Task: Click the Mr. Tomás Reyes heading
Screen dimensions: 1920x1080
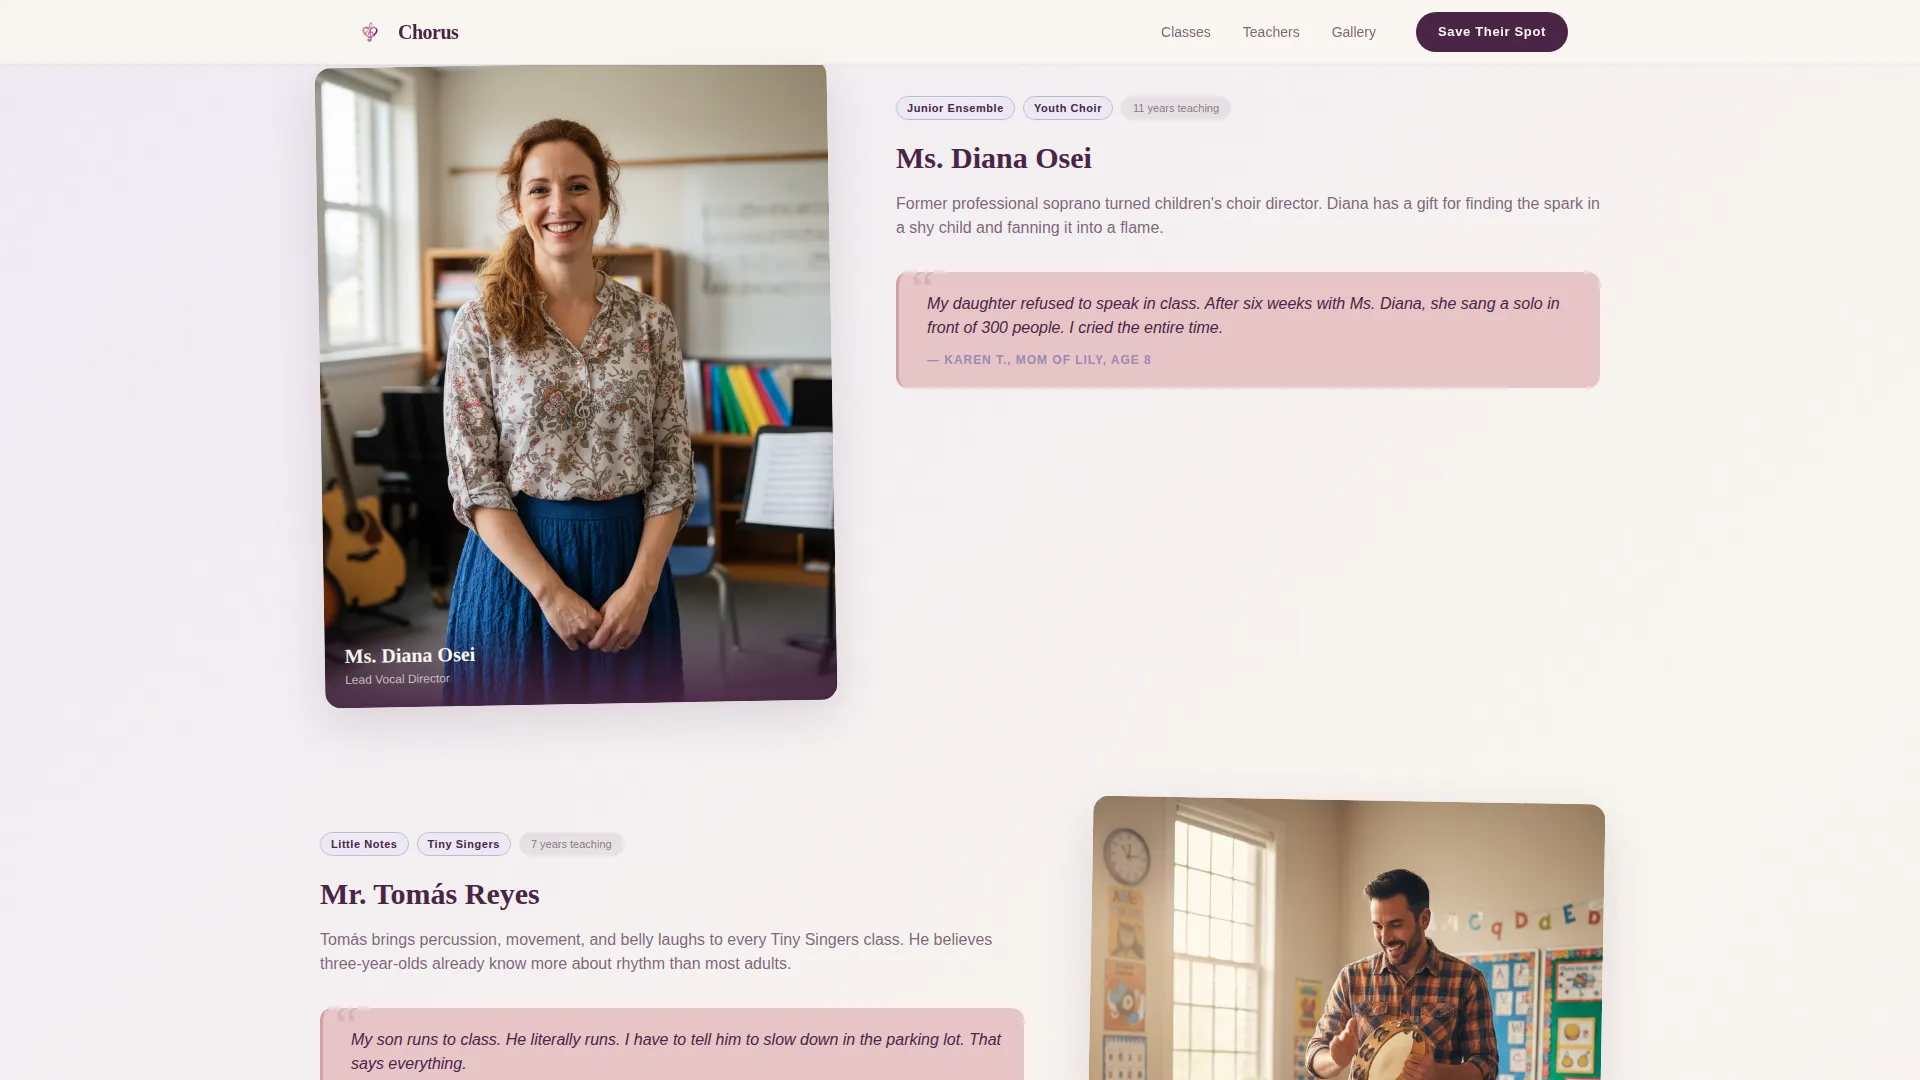Action: (x=429, y=894)
